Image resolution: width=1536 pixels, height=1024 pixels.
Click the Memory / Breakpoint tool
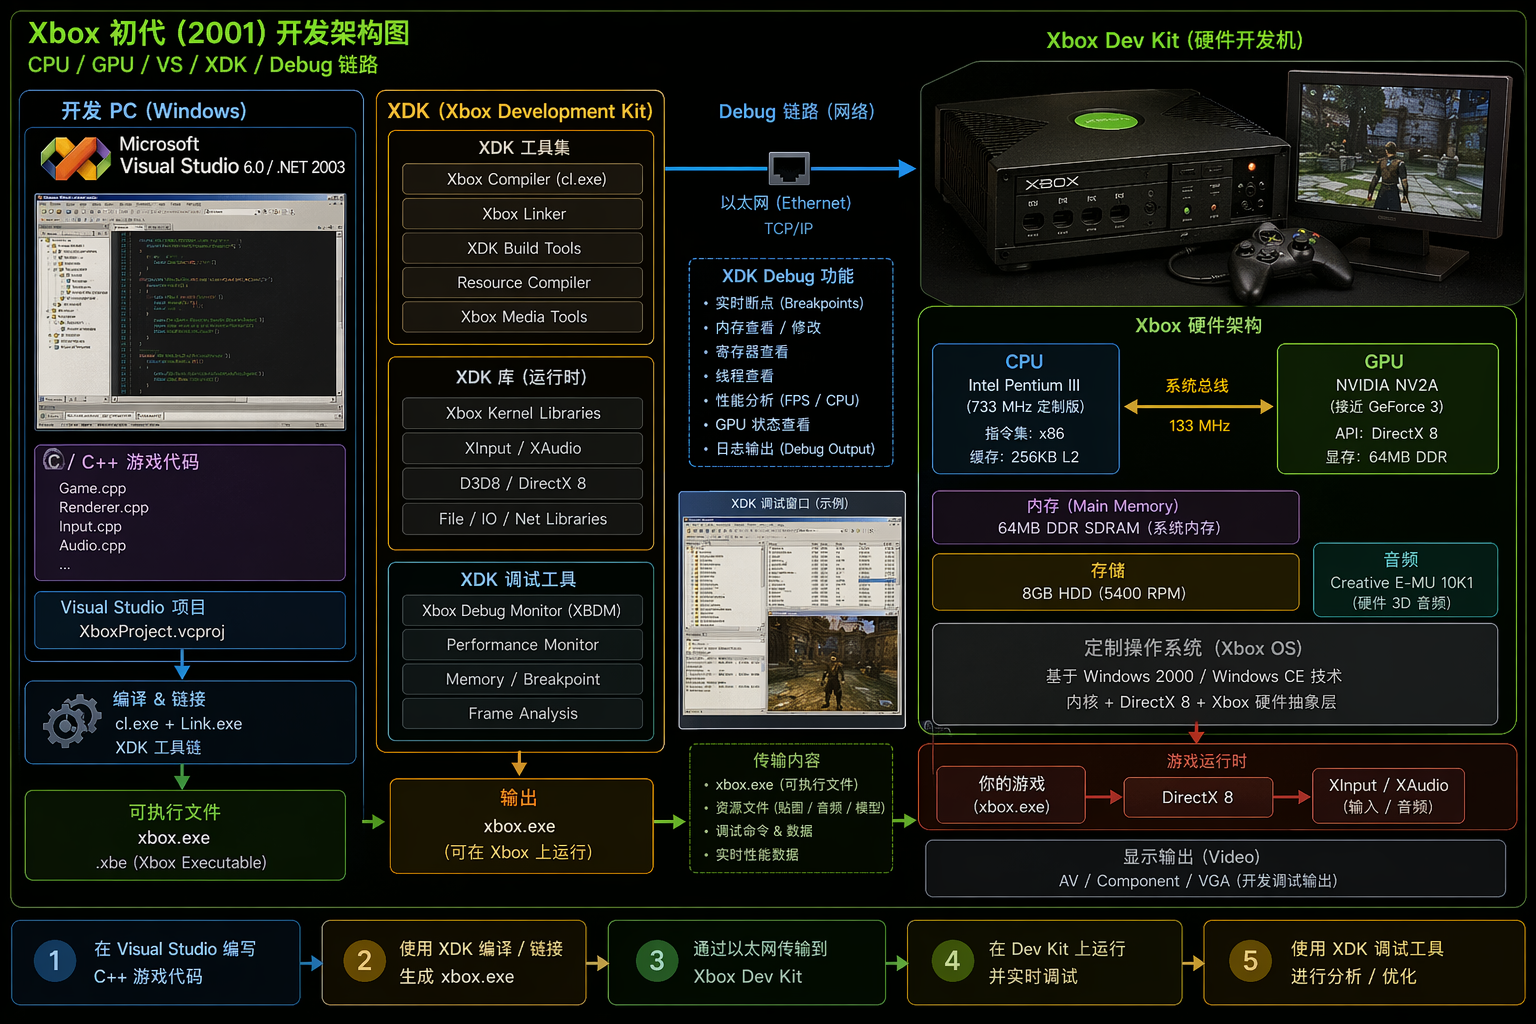523,679
